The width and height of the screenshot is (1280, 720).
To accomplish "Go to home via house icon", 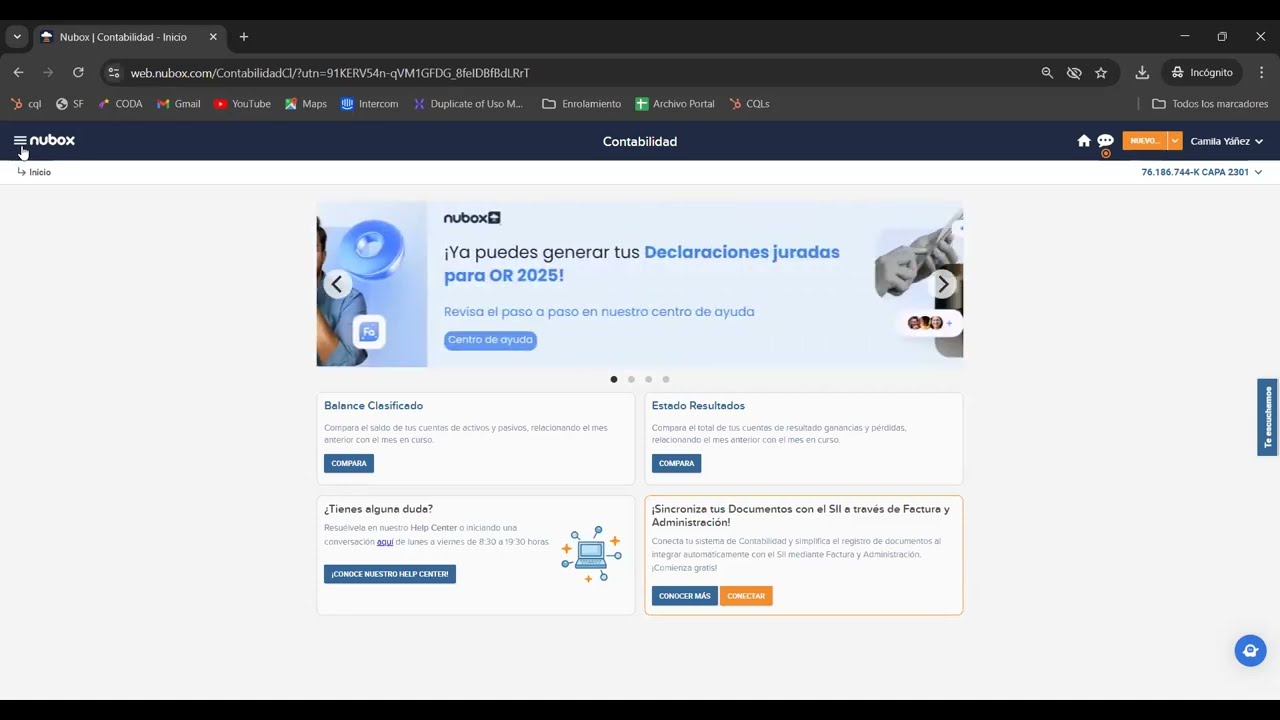I will (1084, 141).
